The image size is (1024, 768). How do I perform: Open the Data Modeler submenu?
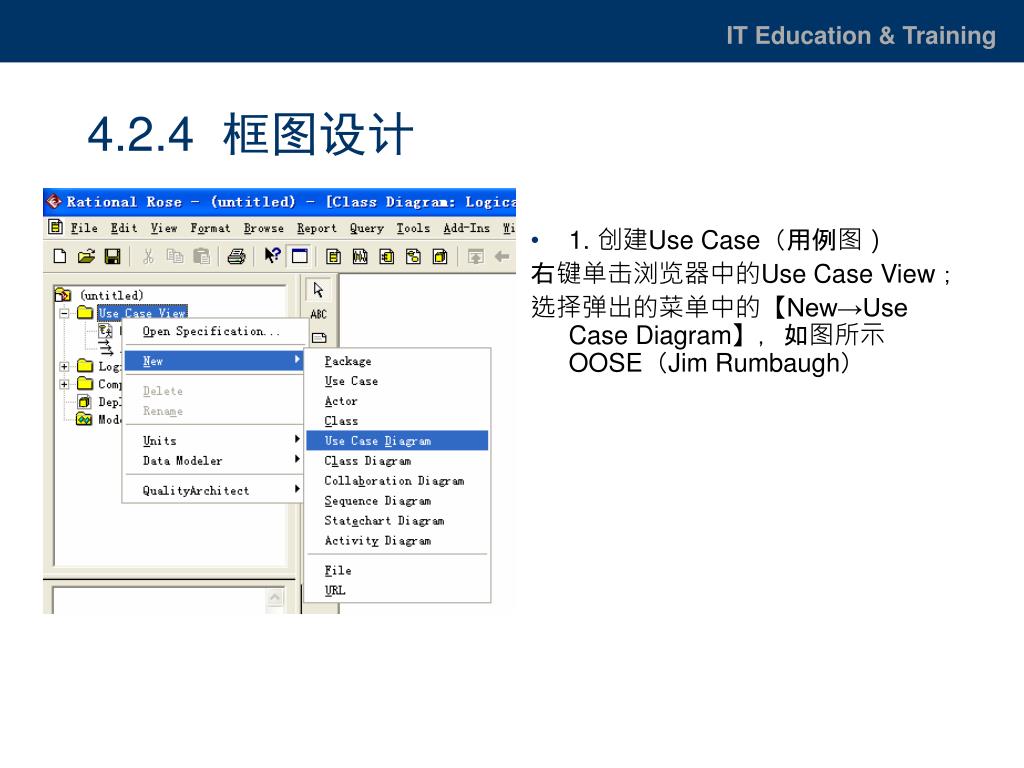click(214, 460)
